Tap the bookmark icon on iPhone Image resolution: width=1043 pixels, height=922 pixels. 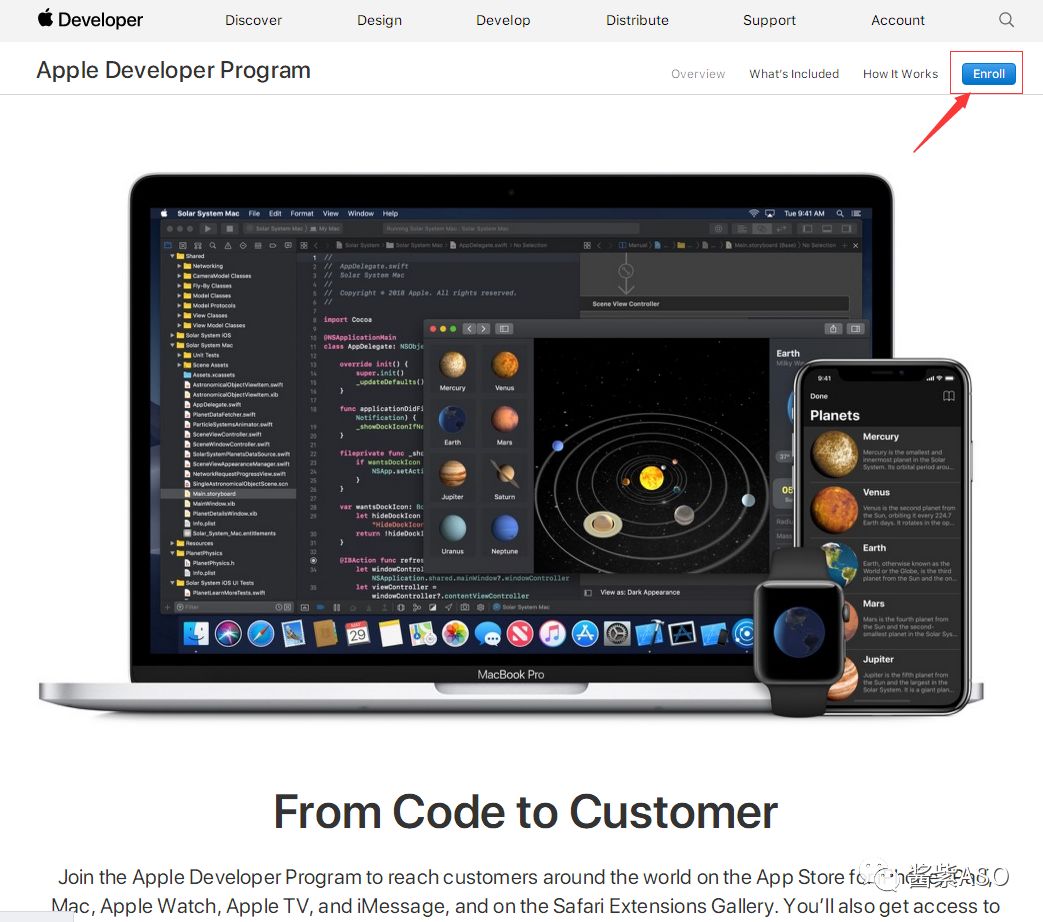pyautogui.click(x=949, y=396)
